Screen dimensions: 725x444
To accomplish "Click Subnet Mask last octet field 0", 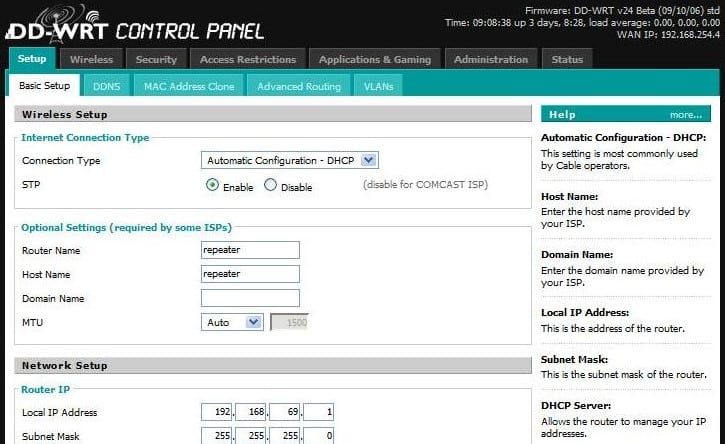I will pyautogui.click(x=319, y=435).
